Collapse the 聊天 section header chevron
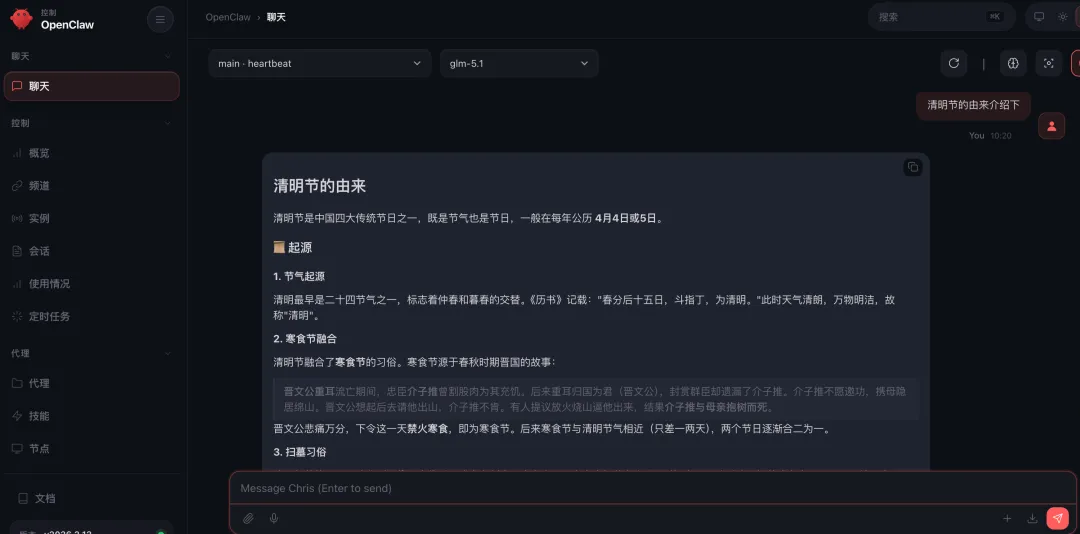Screen dimensions: 1080x534 (167, 57)
